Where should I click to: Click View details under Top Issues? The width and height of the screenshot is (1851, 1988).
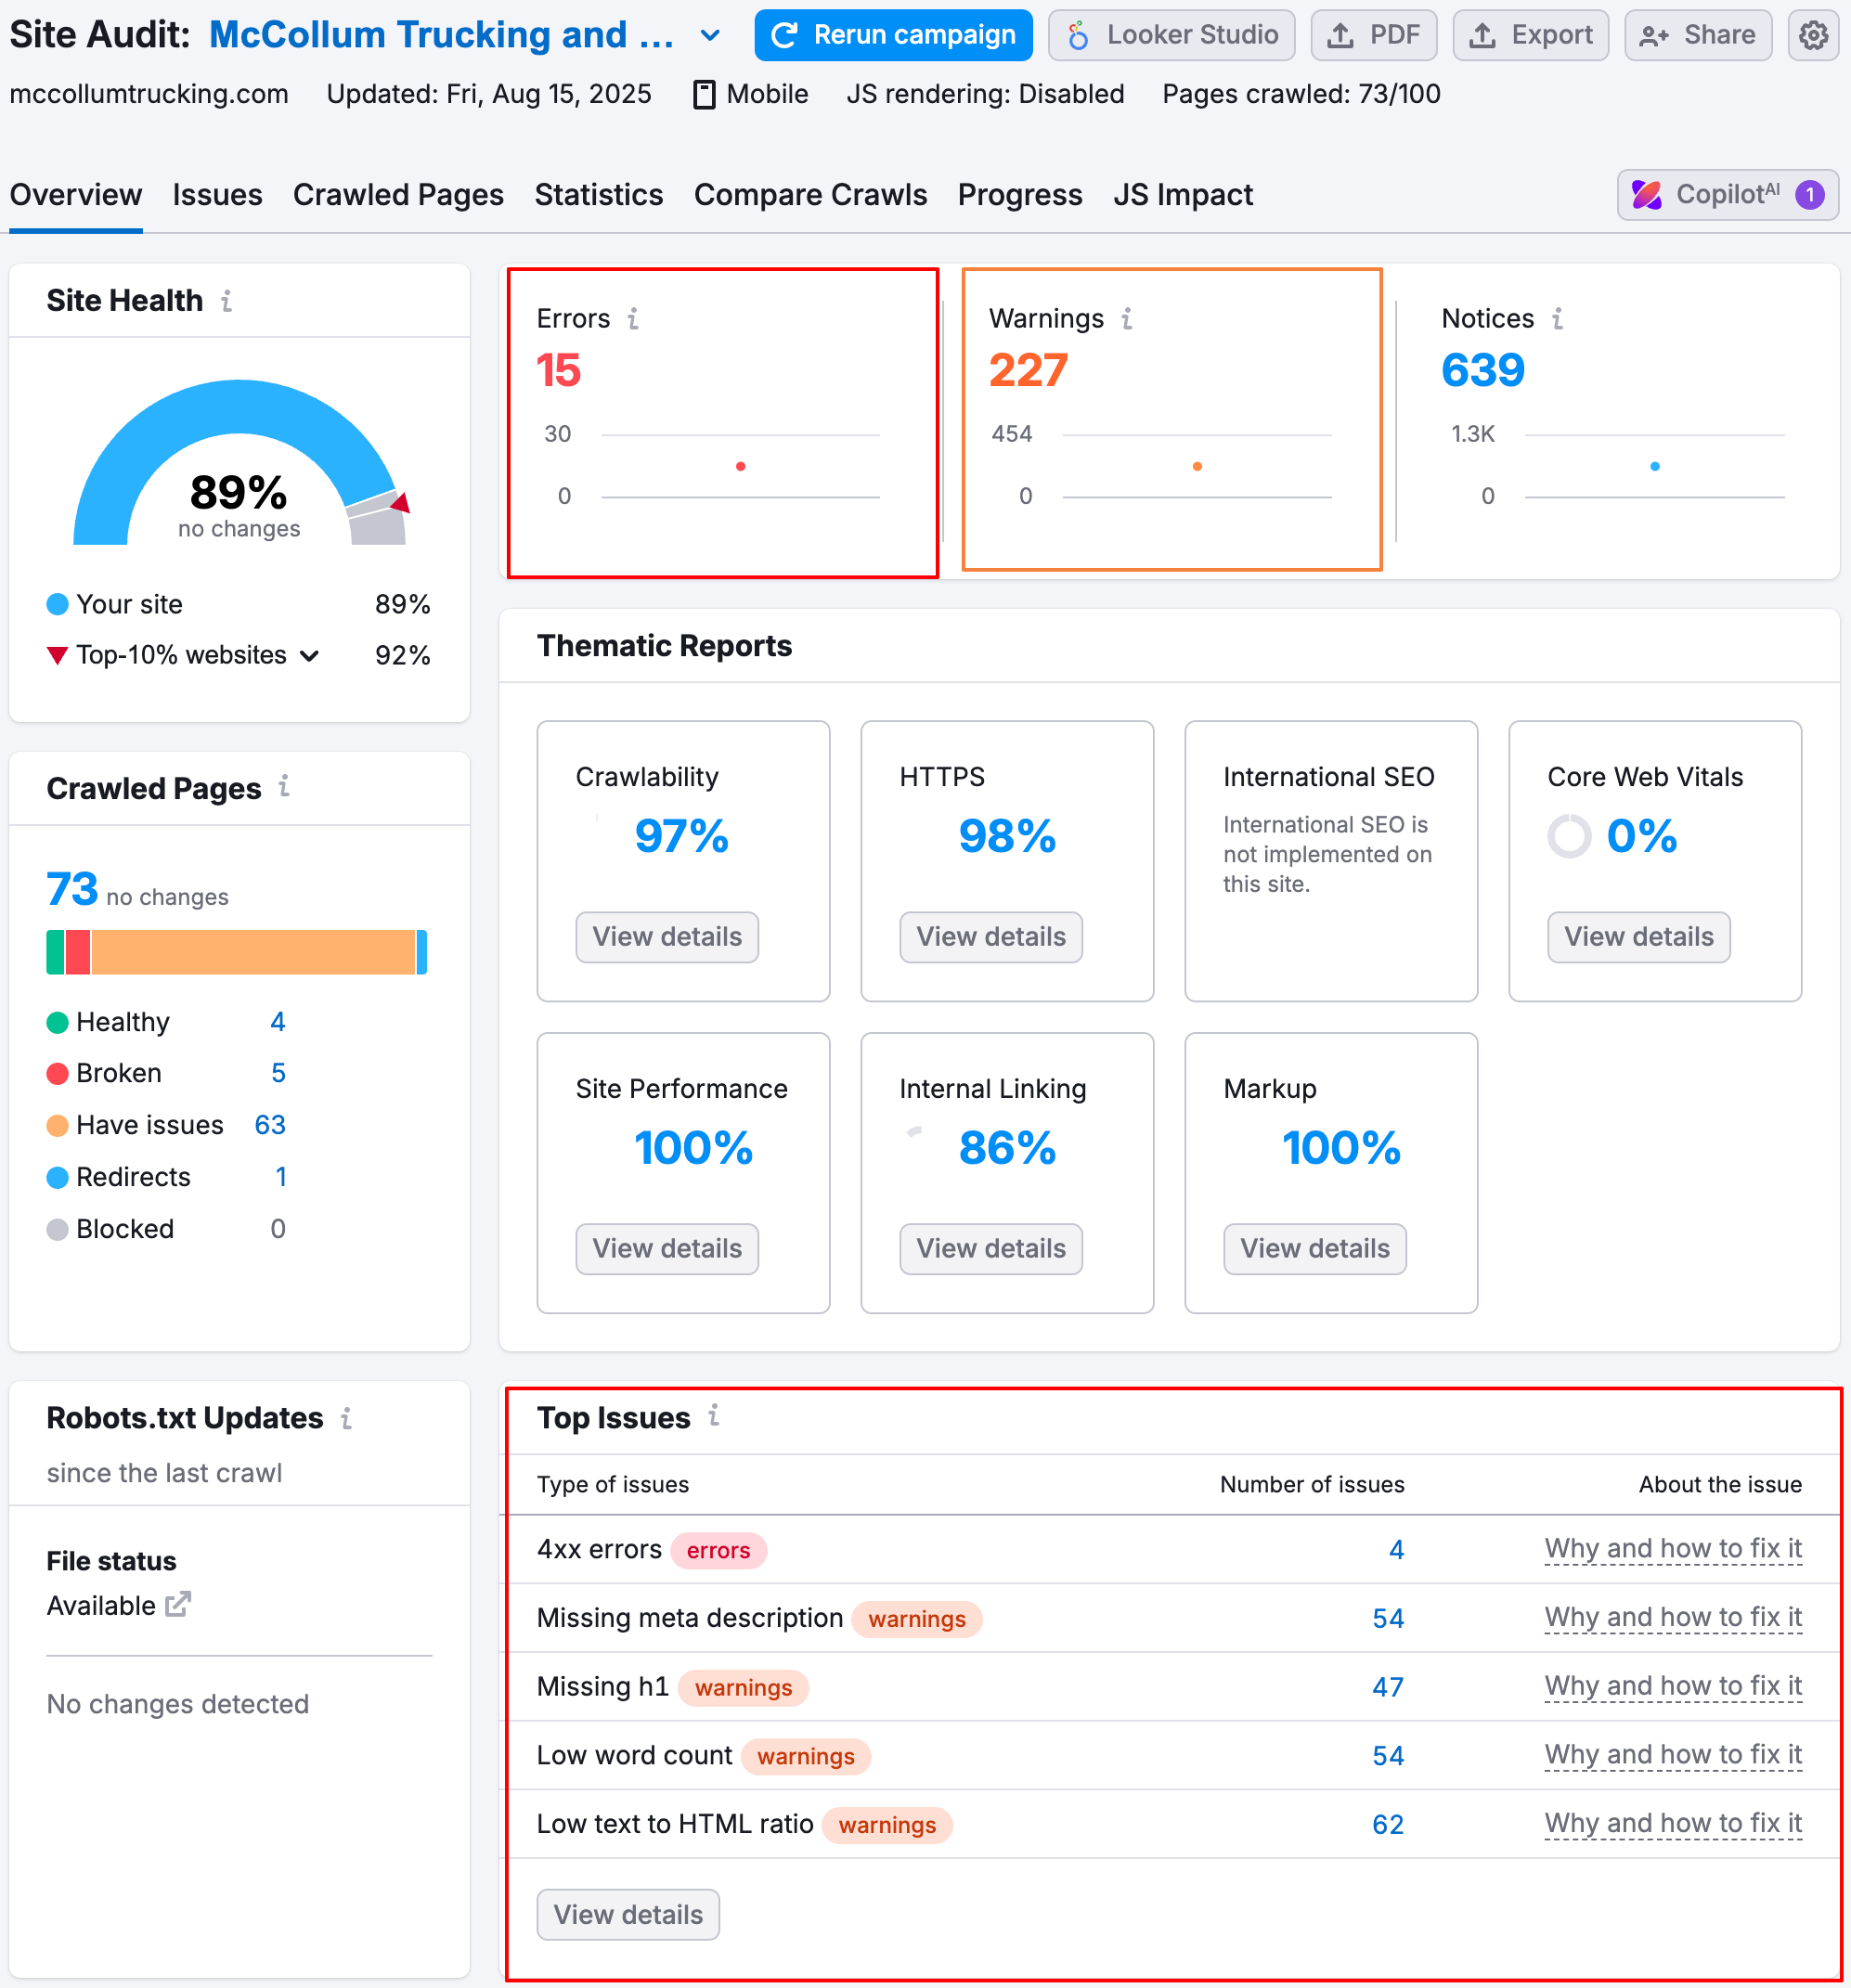pos(628,1915)
